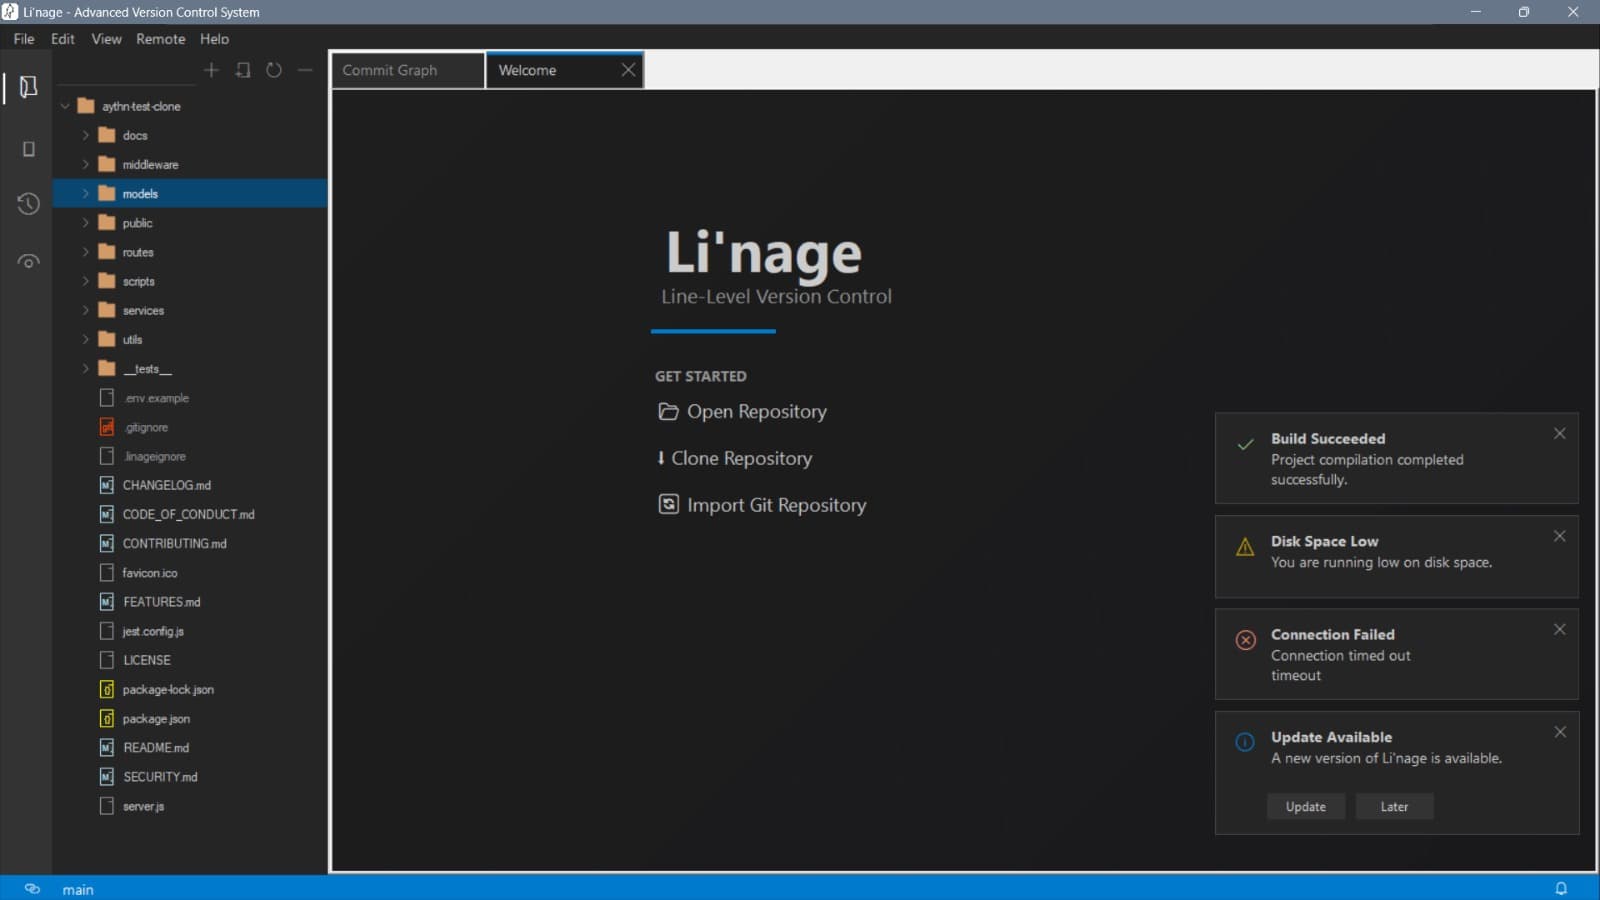Expand the __tests__ folder chevron
Image resolution: width=1600 pixels, height=900 pixels.
tap(85, 368)
